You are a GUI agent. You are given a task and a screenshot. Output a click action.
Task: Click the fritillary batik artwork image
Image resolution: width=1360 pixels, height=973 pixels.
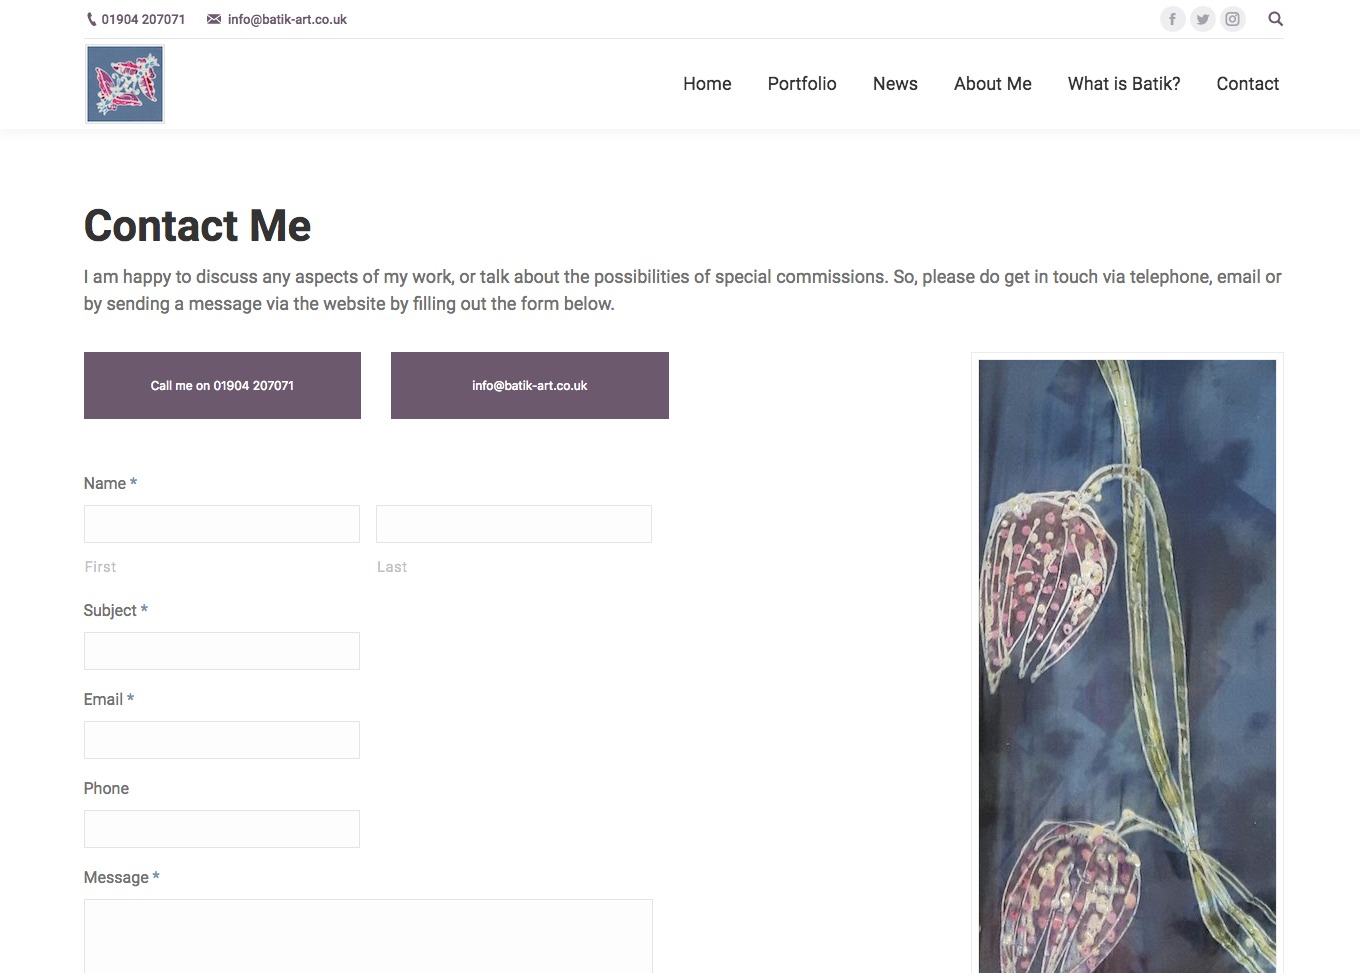coord(1127,666)
